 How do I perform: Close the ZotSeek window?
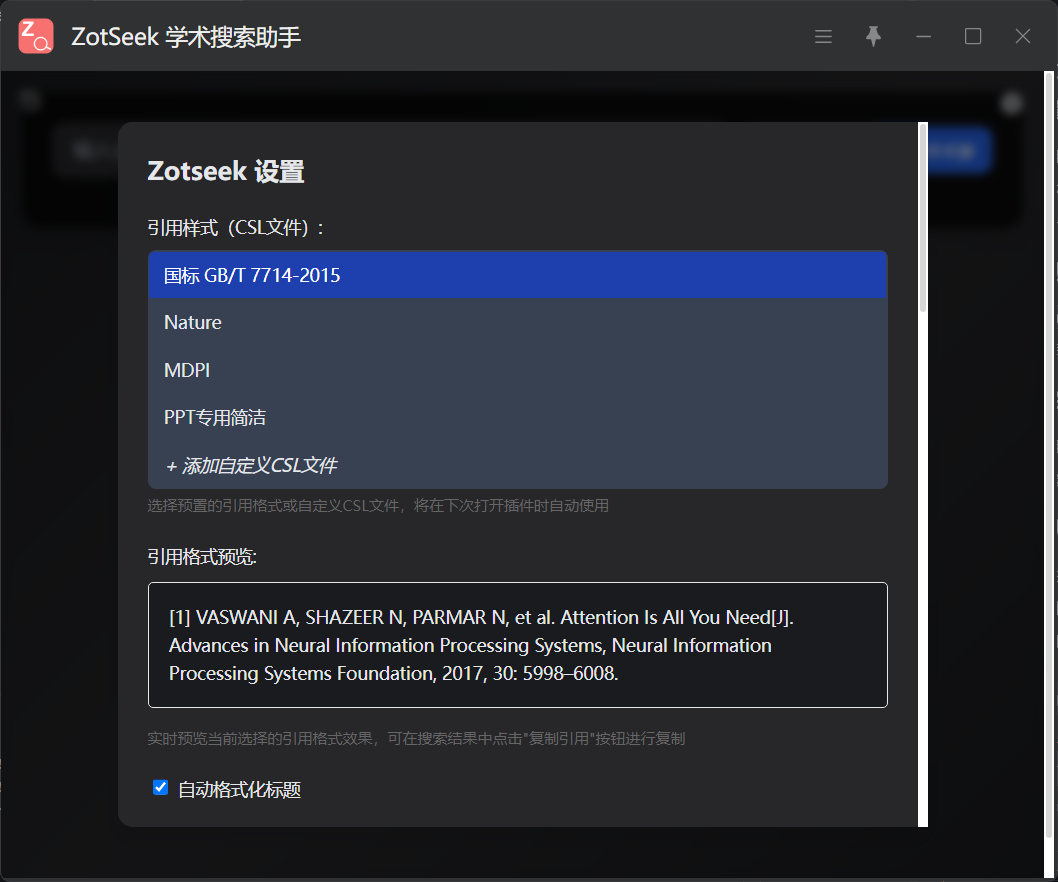point(1023,36)
